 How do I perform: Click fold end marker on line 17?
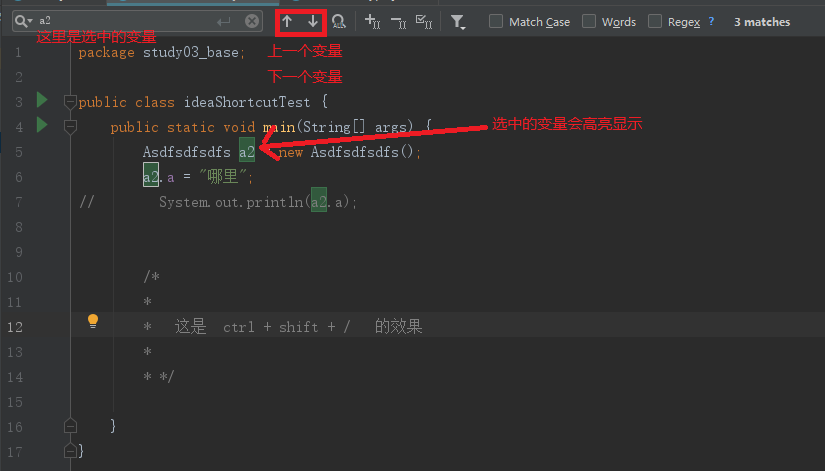click(70, 451)
